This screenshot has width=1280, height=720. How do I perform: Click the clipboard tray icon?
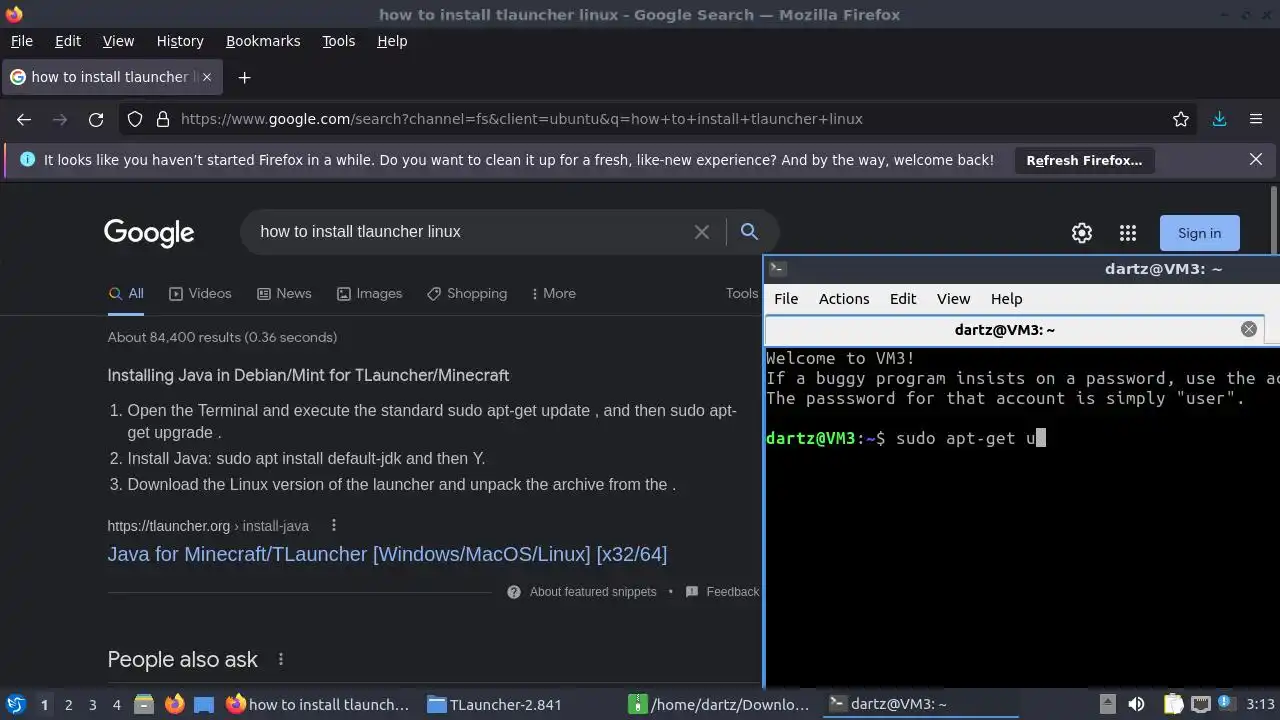(x=1172, y=704)
